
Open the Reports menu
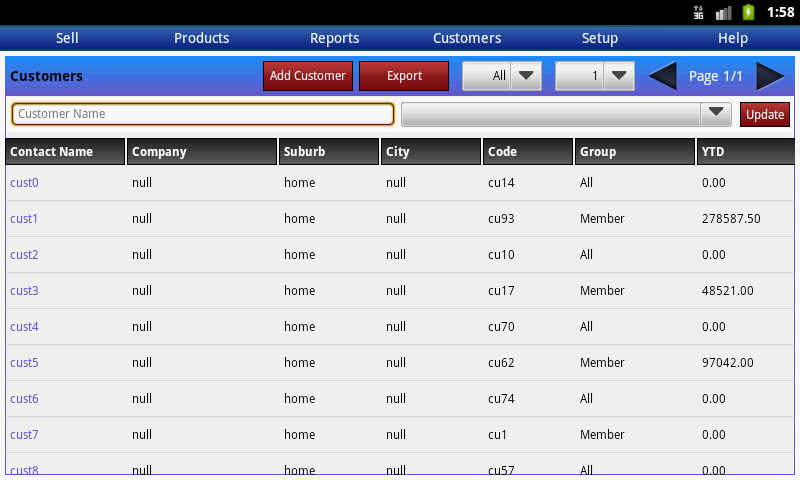(x=335, y=38)
